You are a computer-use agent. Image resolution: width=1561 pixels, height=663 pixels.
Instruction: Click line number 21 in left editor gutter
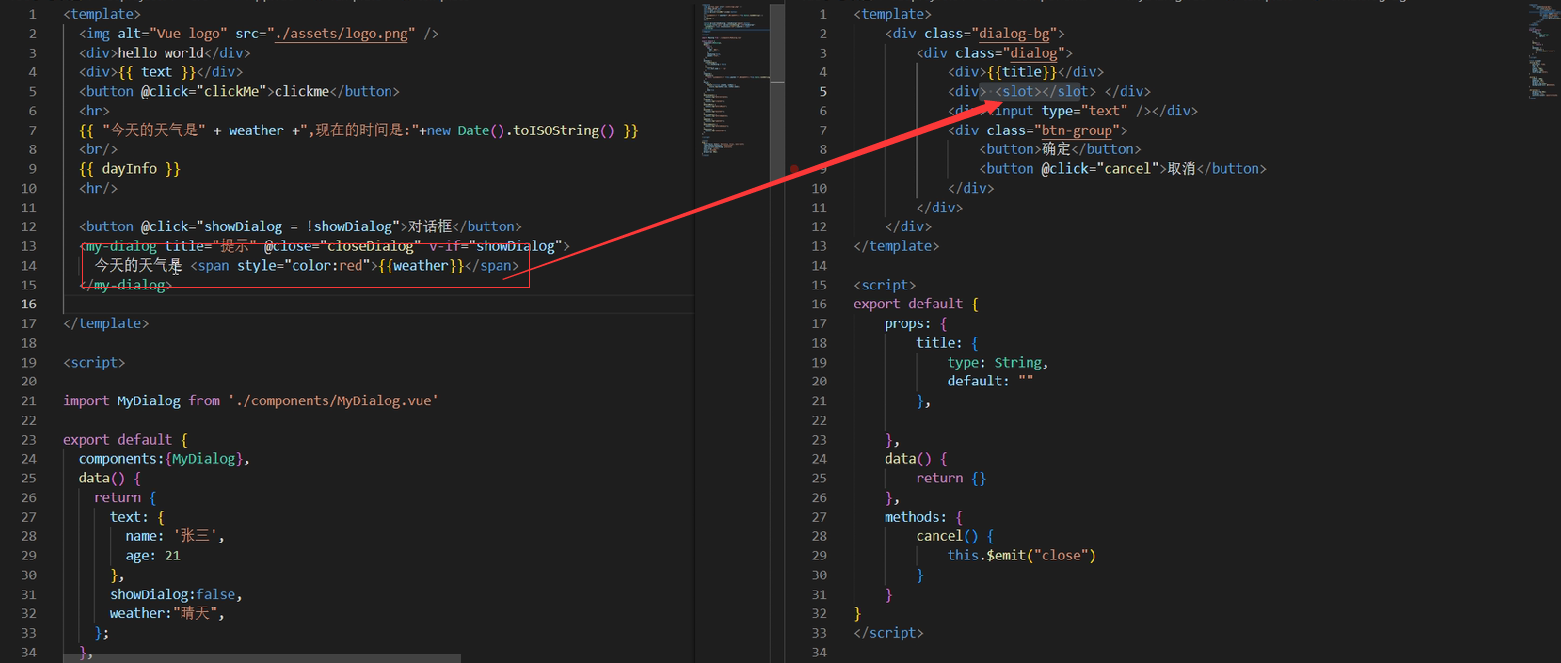point(29,401)
